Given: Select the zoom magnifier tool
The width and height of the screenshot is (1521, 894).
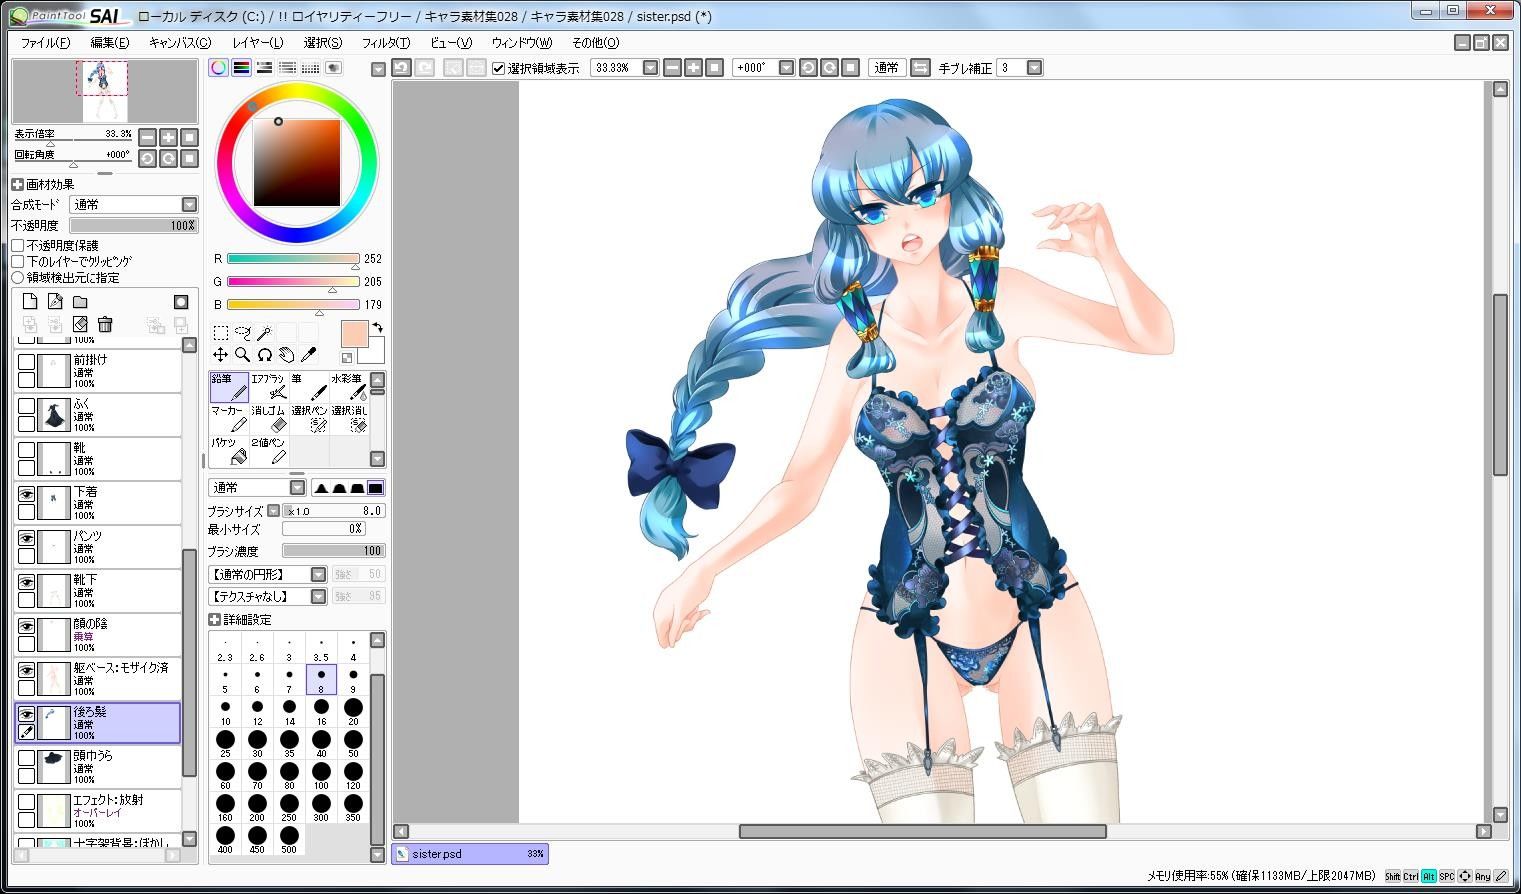Looking at the screenshot, I should coord(242,355).
